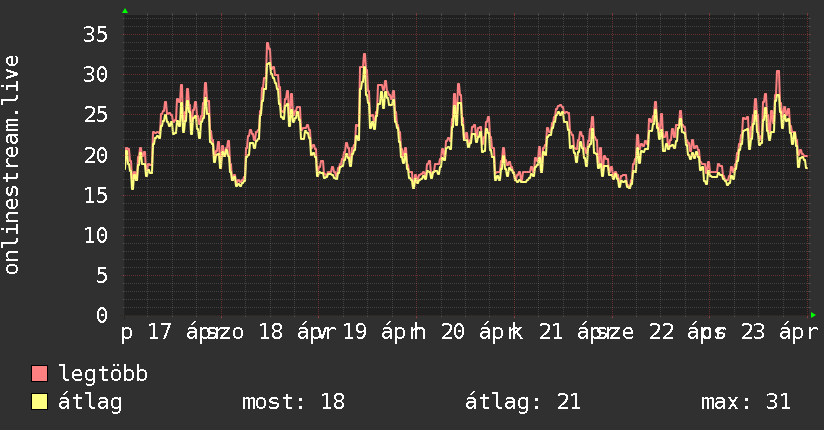Screen dimensions: 824x430
Task: Click the x-axis date label 21
Action: click(551, 332)
